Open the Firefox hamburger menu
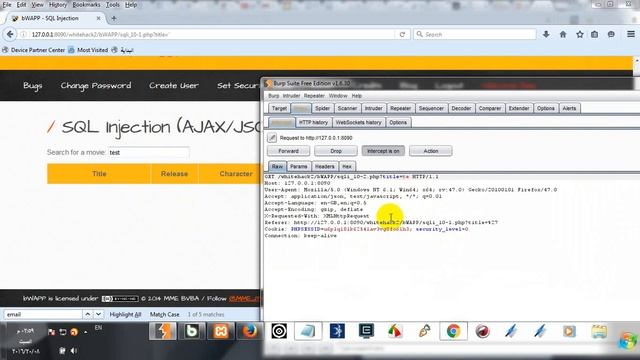Viewport: 640px width, 360px height. click(631, 34)
